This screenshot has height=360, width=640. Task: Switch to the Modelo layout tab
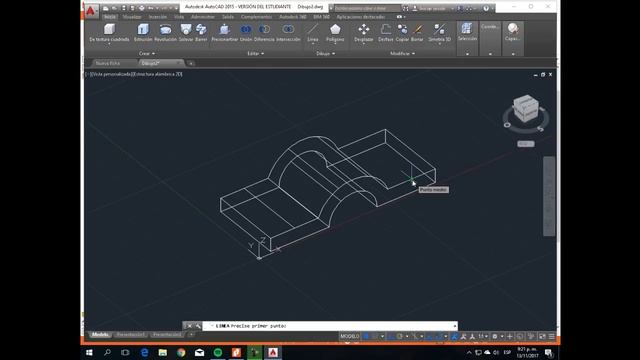pos(100,335)
